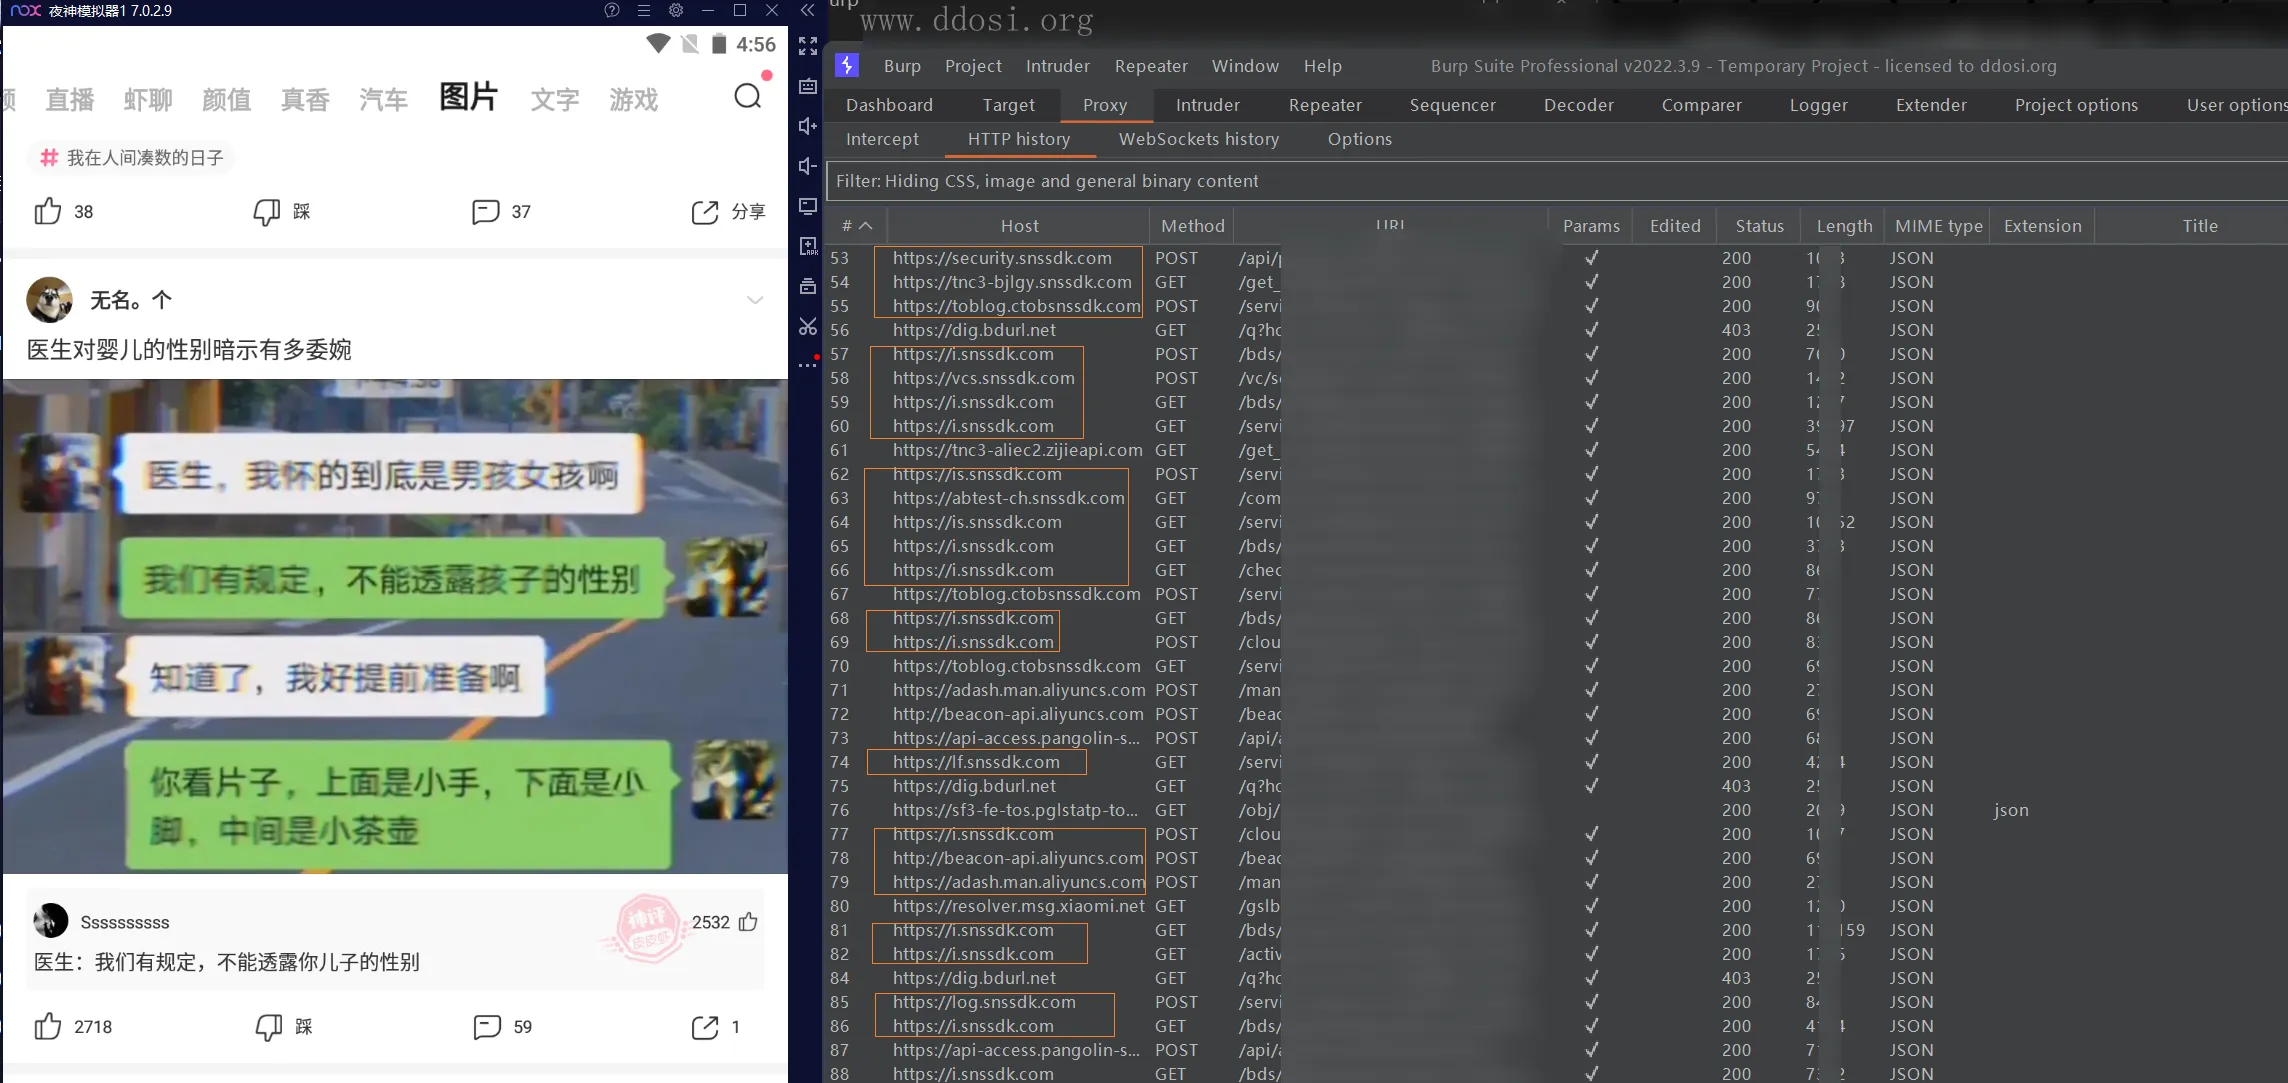The width and height of the screenshot is (2288, 1083).
Task: Open the Repeater menu in the menu bar
Action: (x=1151, y=66)
